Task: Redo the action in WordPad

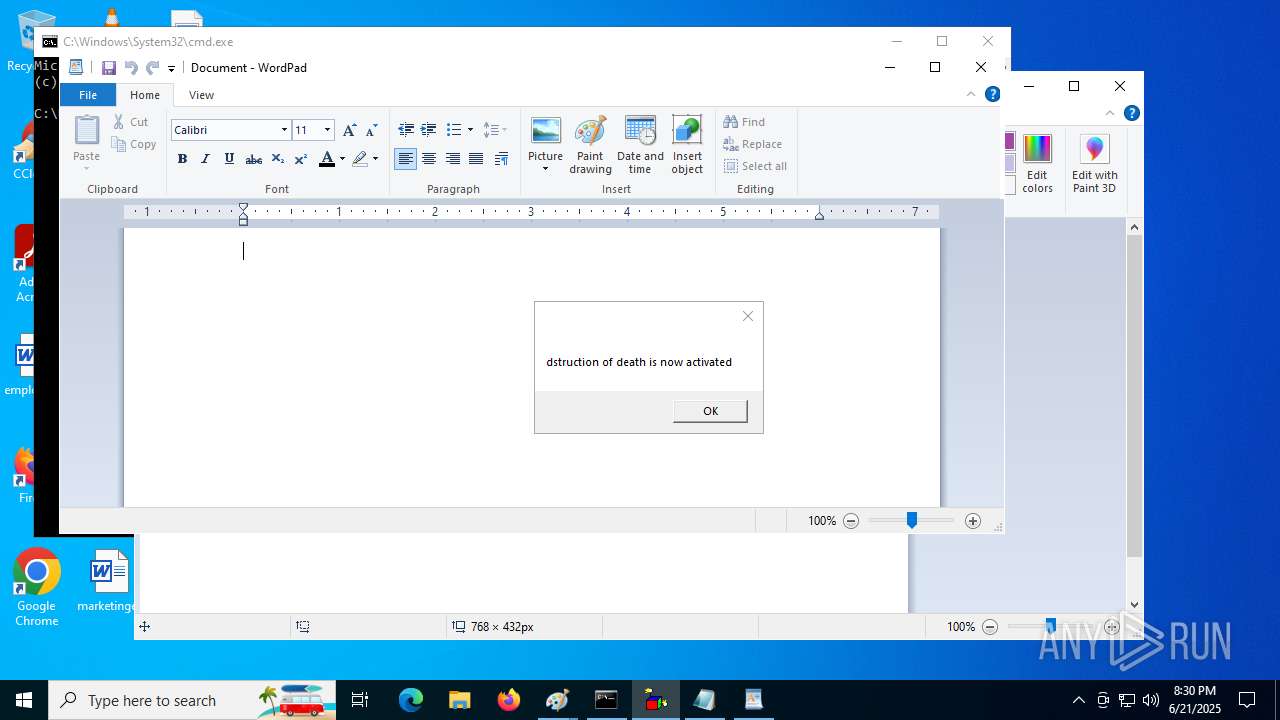Action: pos(153,68)
